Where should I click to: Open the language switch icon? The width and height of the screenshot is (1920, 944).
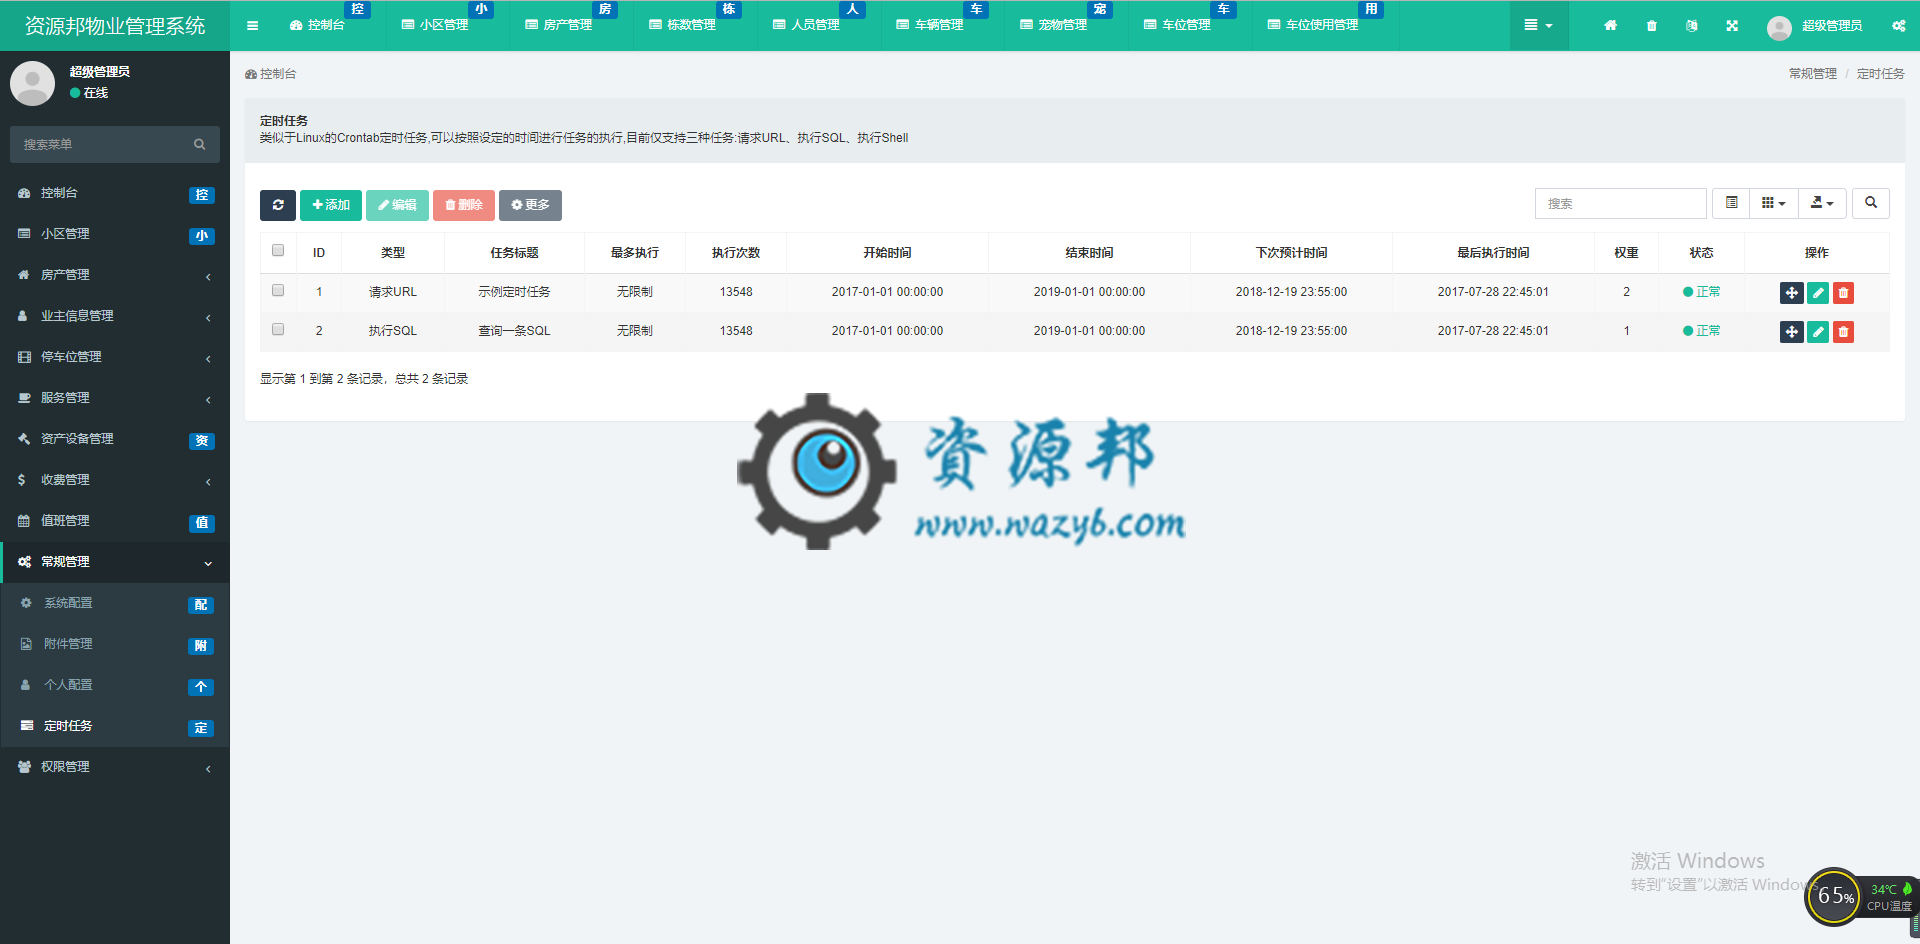1691,25
